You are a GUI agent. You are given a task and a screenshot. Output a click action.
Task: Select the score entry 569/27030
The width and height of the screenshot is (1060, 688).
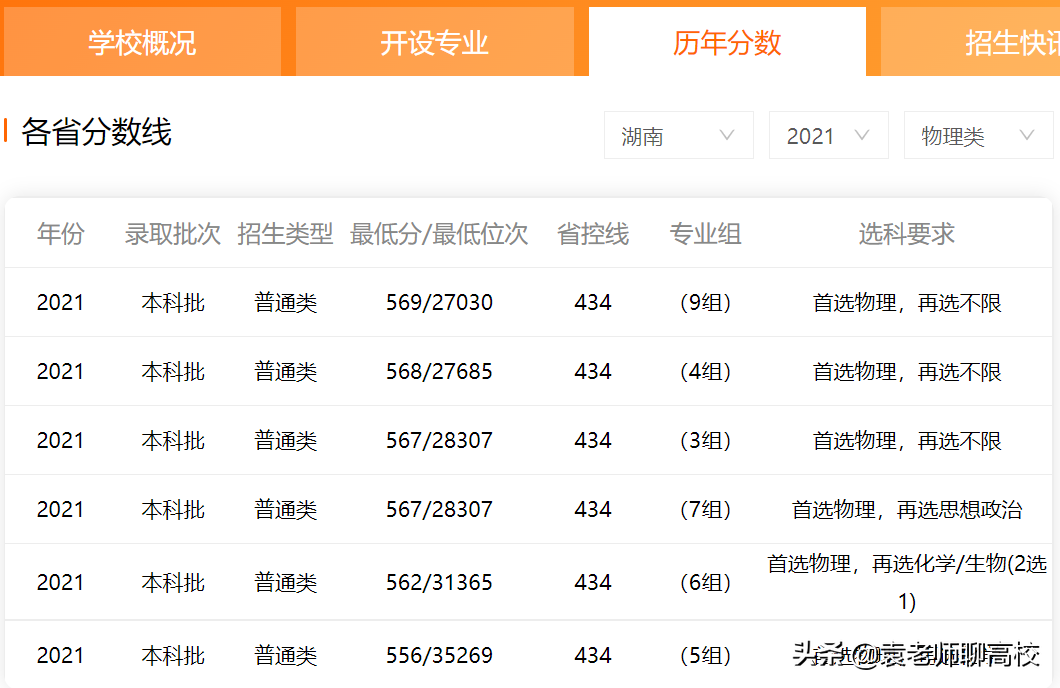(438, 302)
